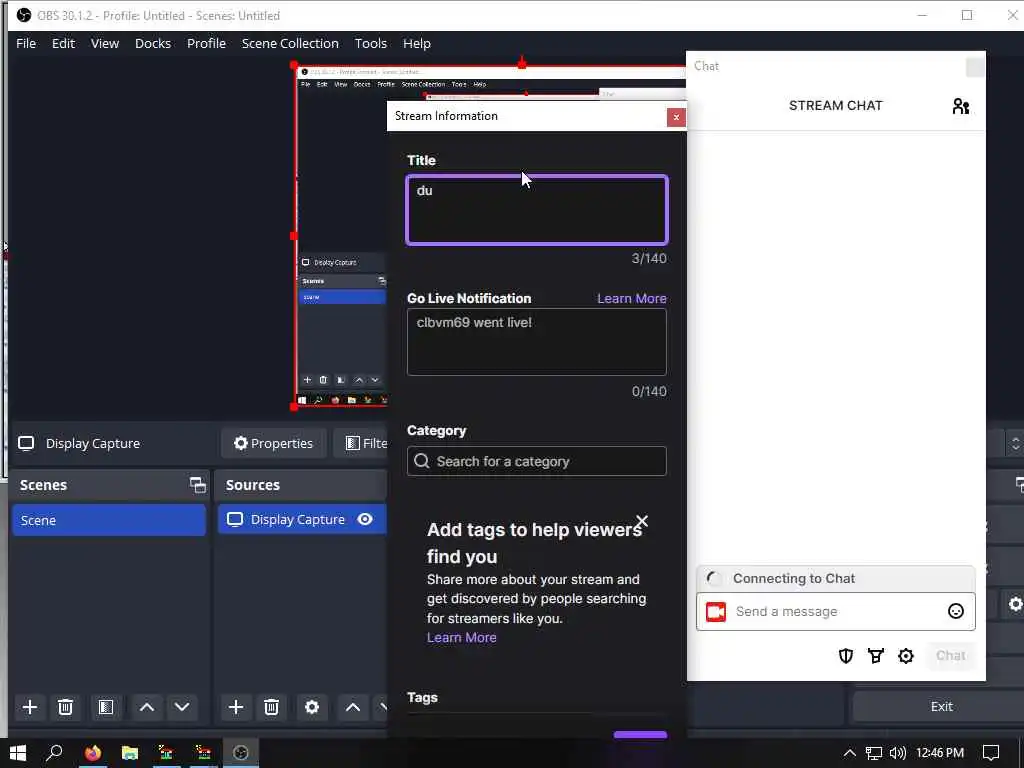Click the Chat dock float button
The width and height of the screenshot is (1024, 768).
(974, 67)
